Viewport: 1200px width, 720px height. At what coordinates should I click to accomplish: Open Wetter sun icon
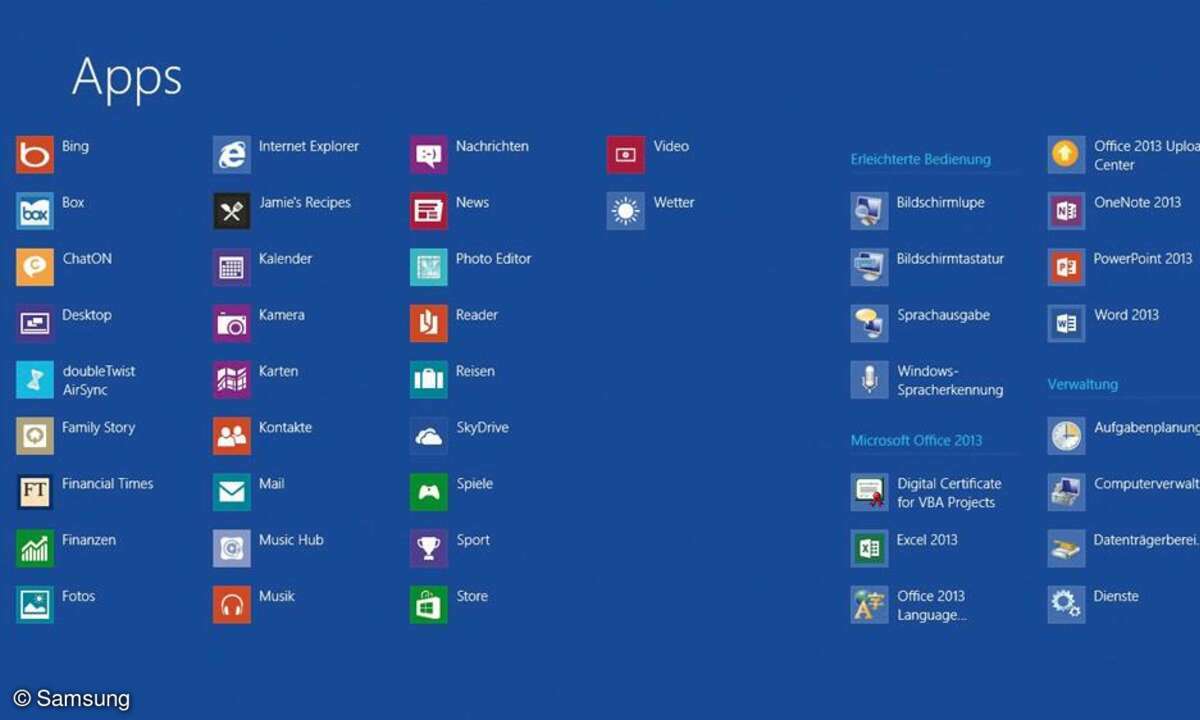[626, 211]
